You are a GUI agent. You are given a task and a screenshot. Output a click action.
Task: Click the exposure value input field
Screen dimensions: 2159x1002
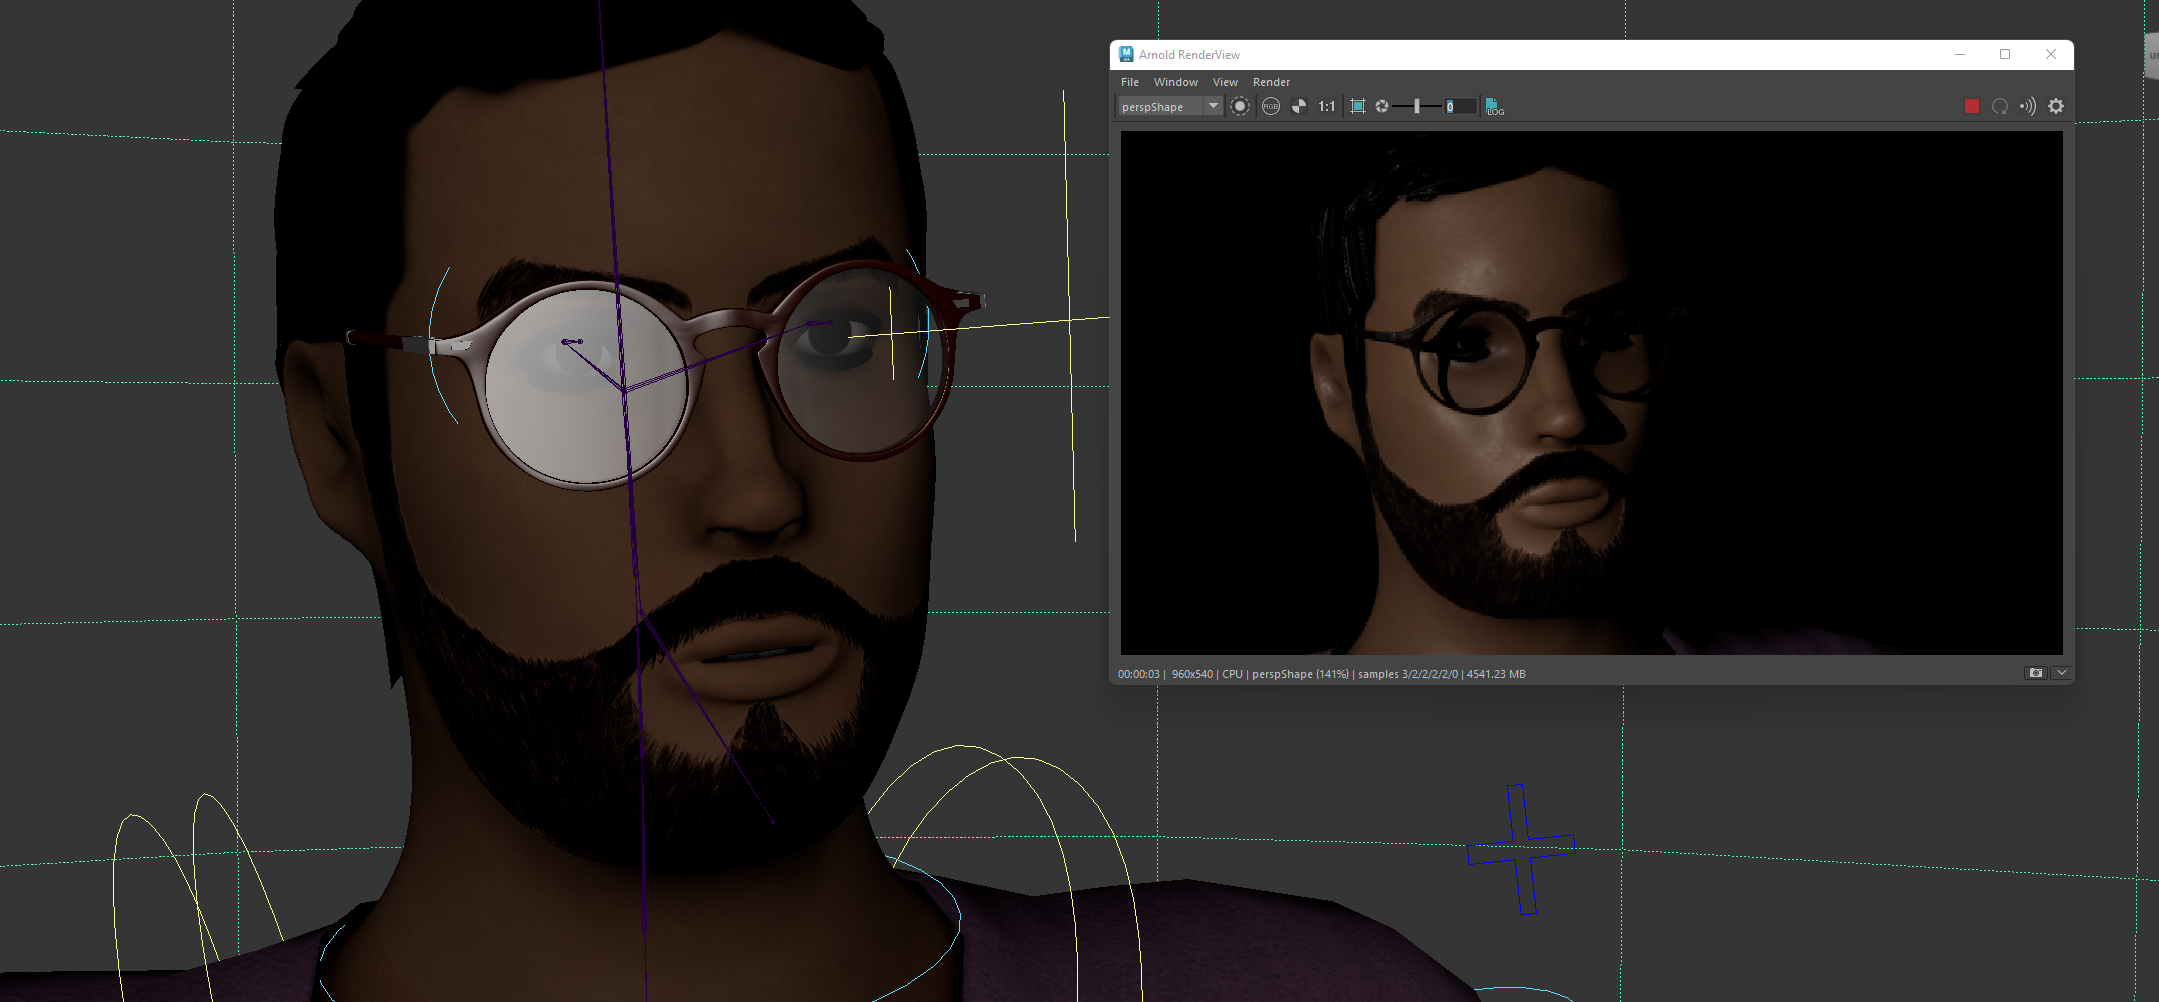click(1460, 106)
